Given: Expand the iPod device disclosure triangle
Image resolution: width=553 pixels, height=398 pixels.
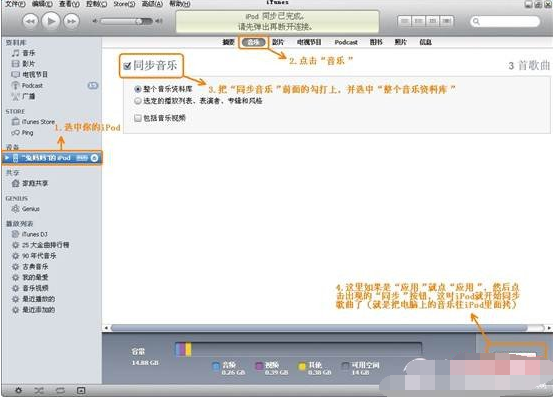Looking at the screenshot, I should pyautogui.click(x=7, y=158).
